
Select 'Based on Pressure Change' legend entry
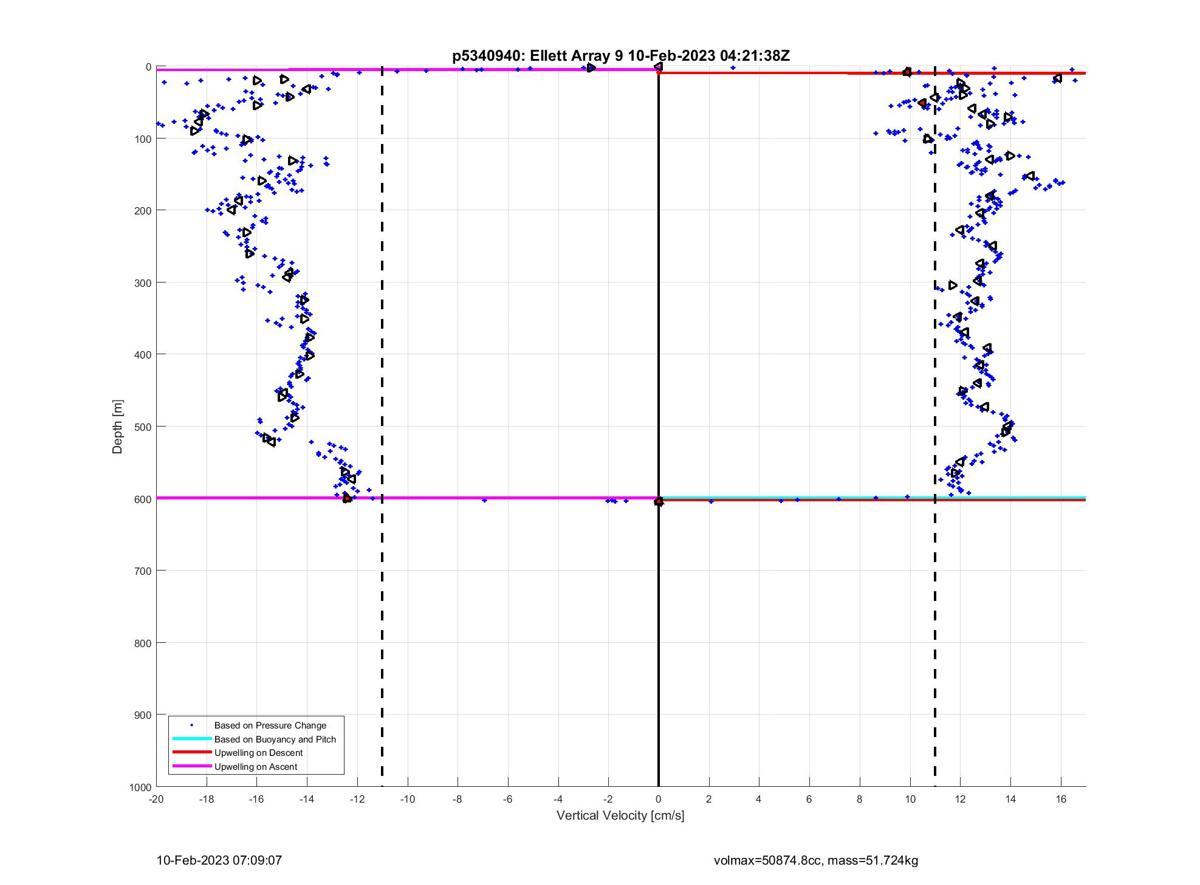(270, 725)
